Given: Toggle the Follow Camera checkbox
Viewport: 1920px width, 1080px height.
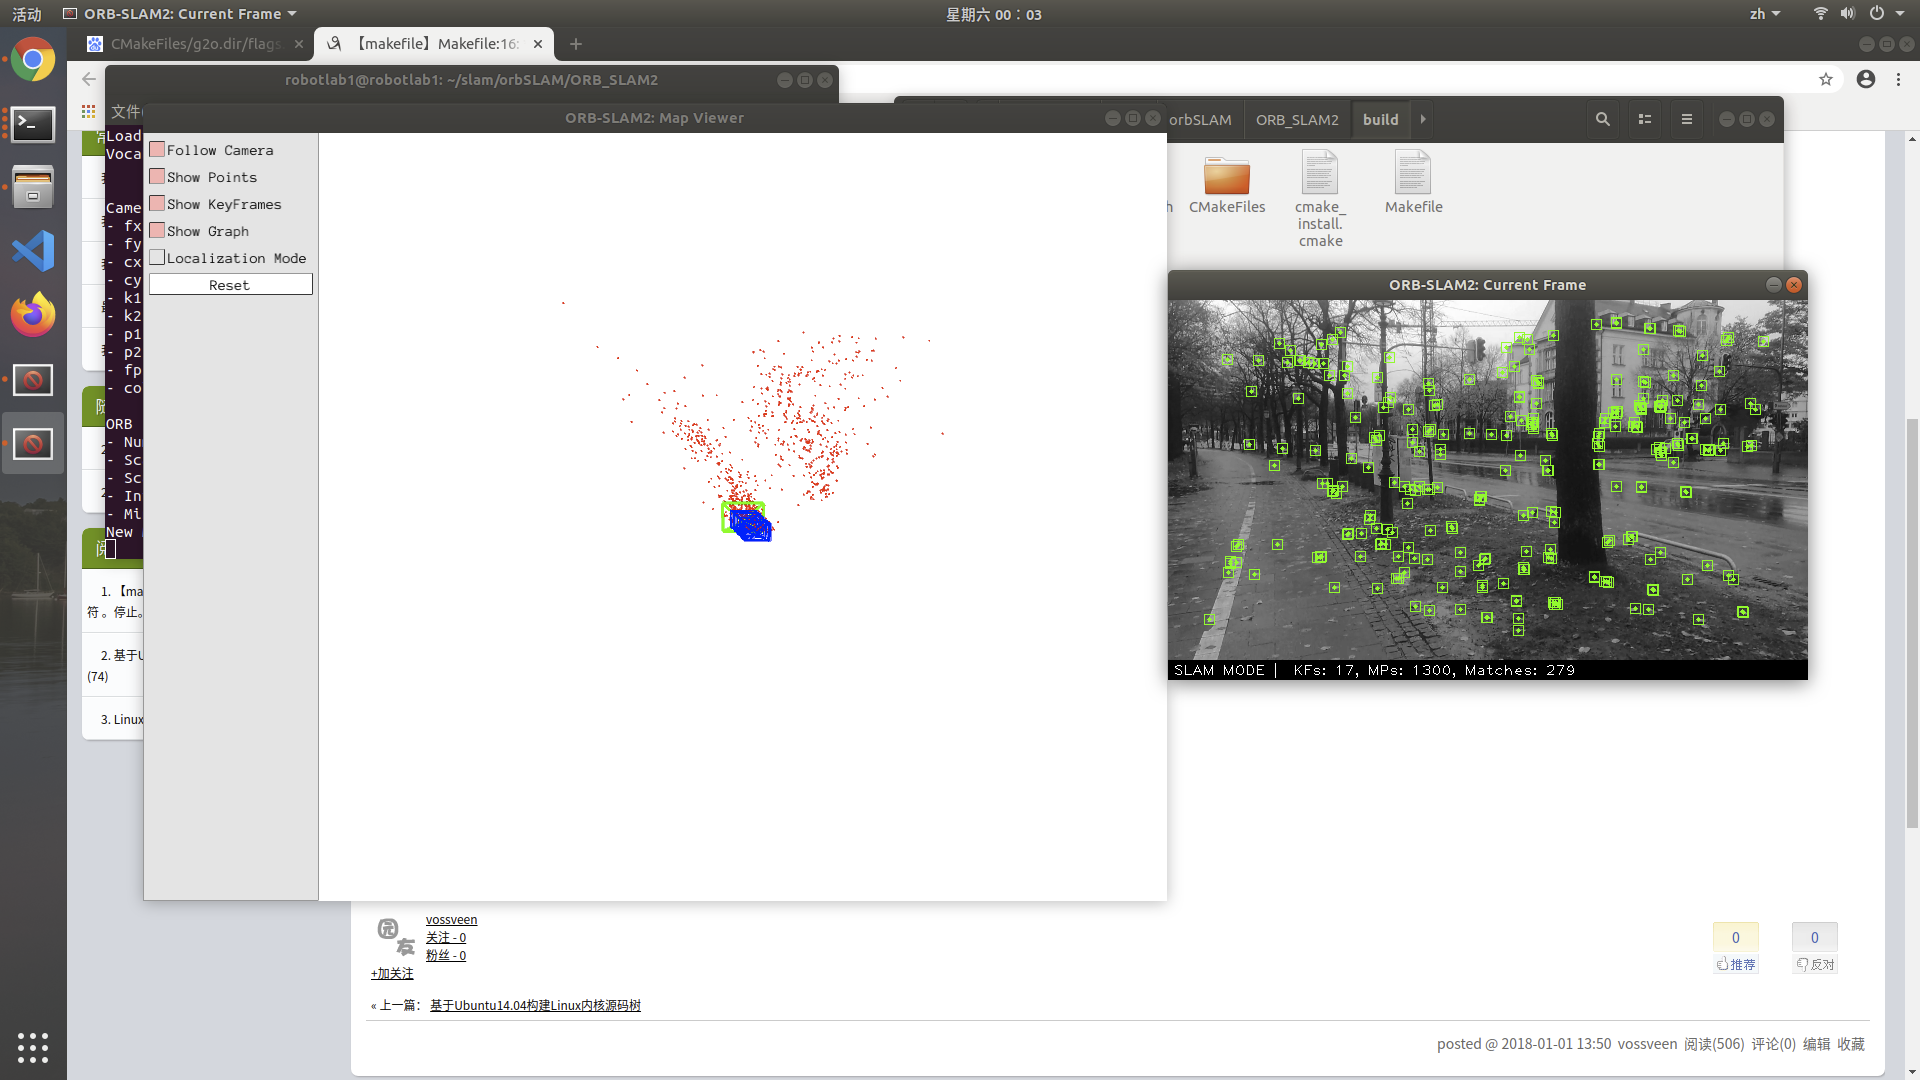Looking at the screenshot, I should [157, 150].
